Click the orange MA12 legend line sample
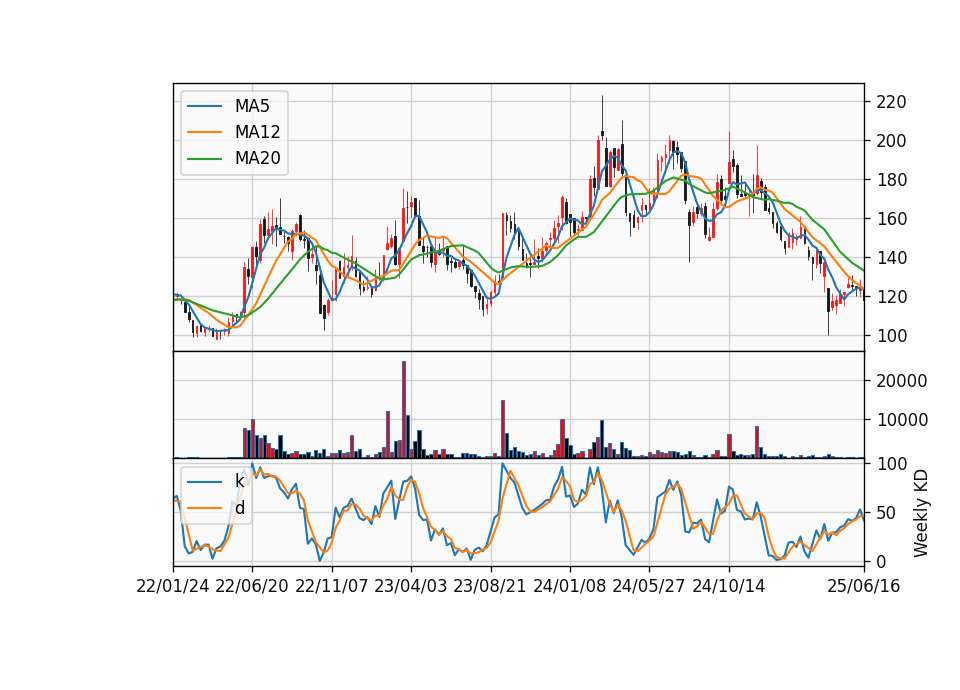The height and width of the screenshot is (690, 960). 204,132
